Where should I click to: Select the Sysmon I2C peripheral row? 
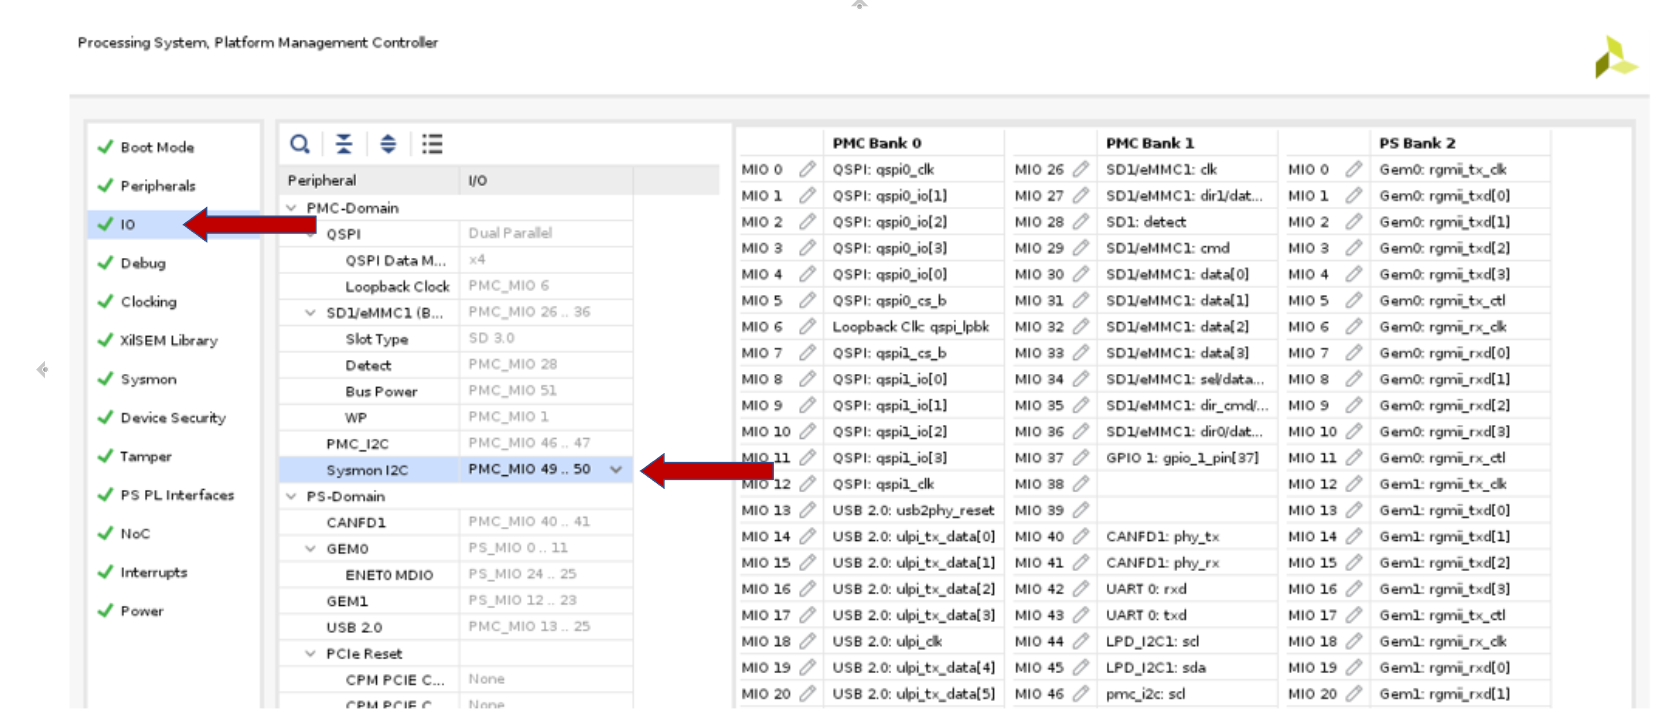(x=367, y=470)
